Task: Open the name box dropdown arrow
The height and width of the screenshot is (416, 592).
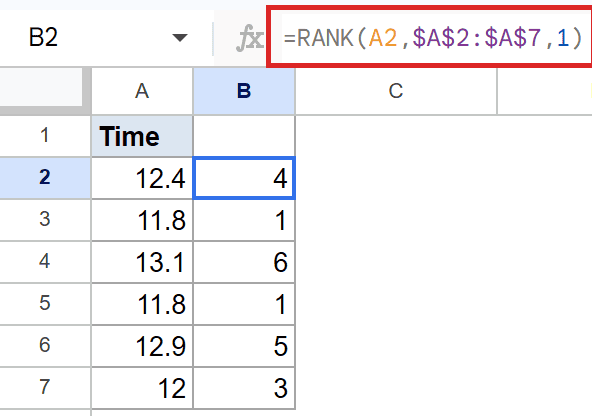Action: (x=180, y=37)
